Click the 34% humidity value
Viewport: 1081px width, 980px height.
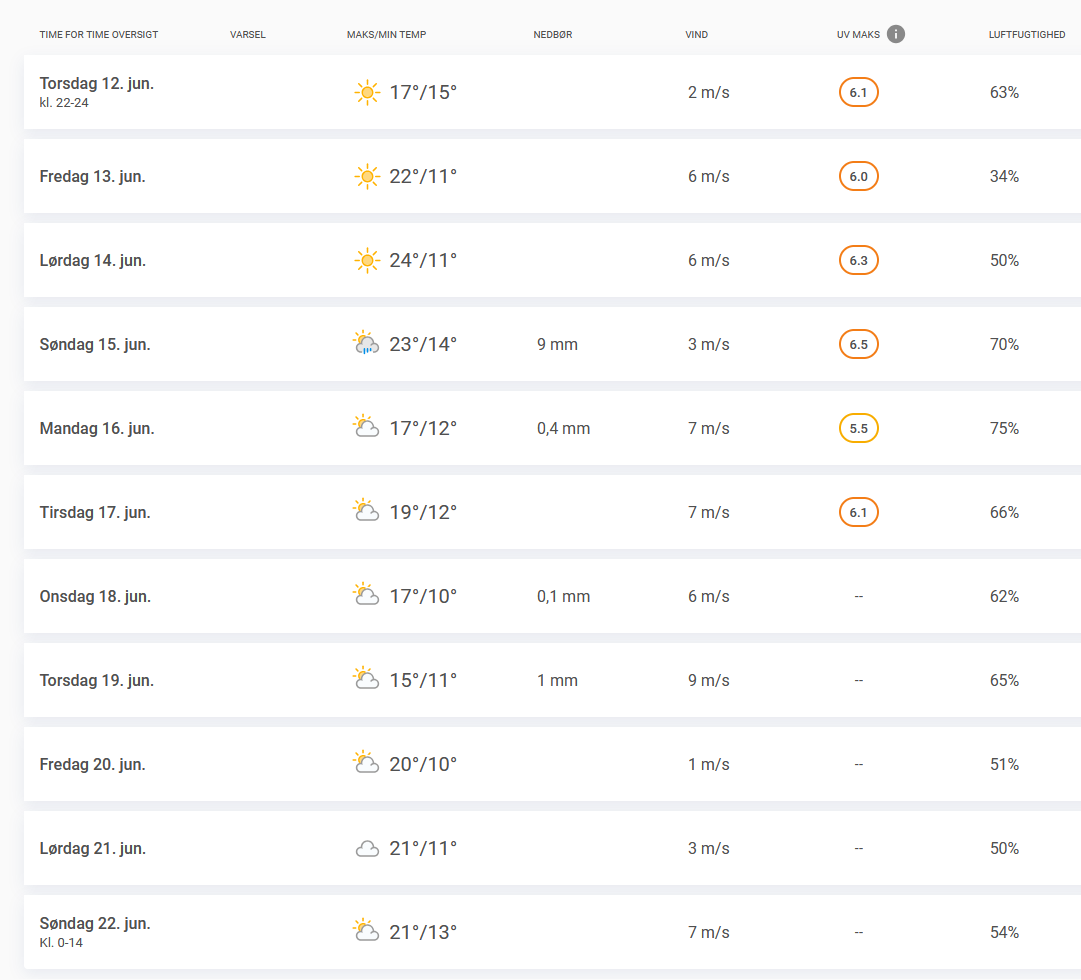[x=1004, y=177]
